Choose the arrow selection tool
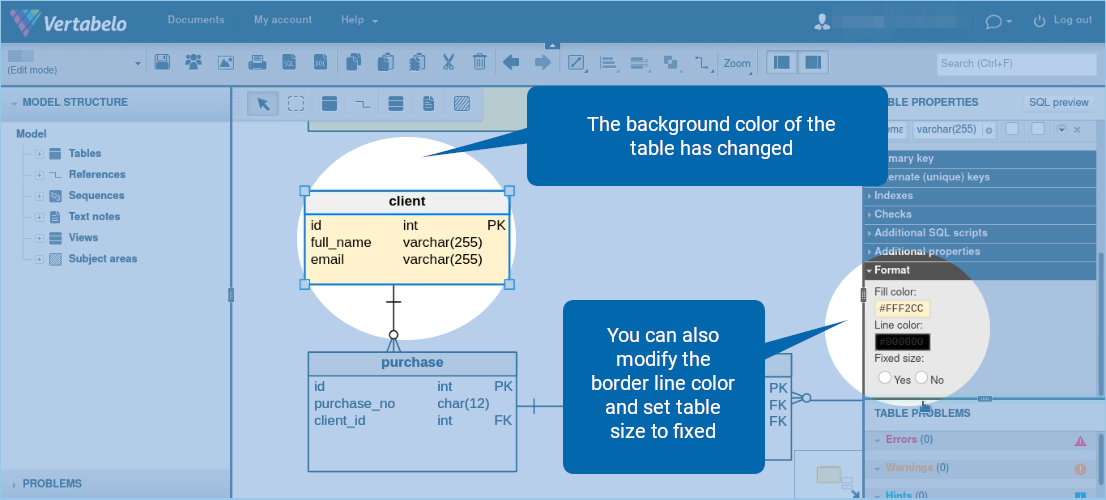The image size is (1106, 500). tap(263, 104)
